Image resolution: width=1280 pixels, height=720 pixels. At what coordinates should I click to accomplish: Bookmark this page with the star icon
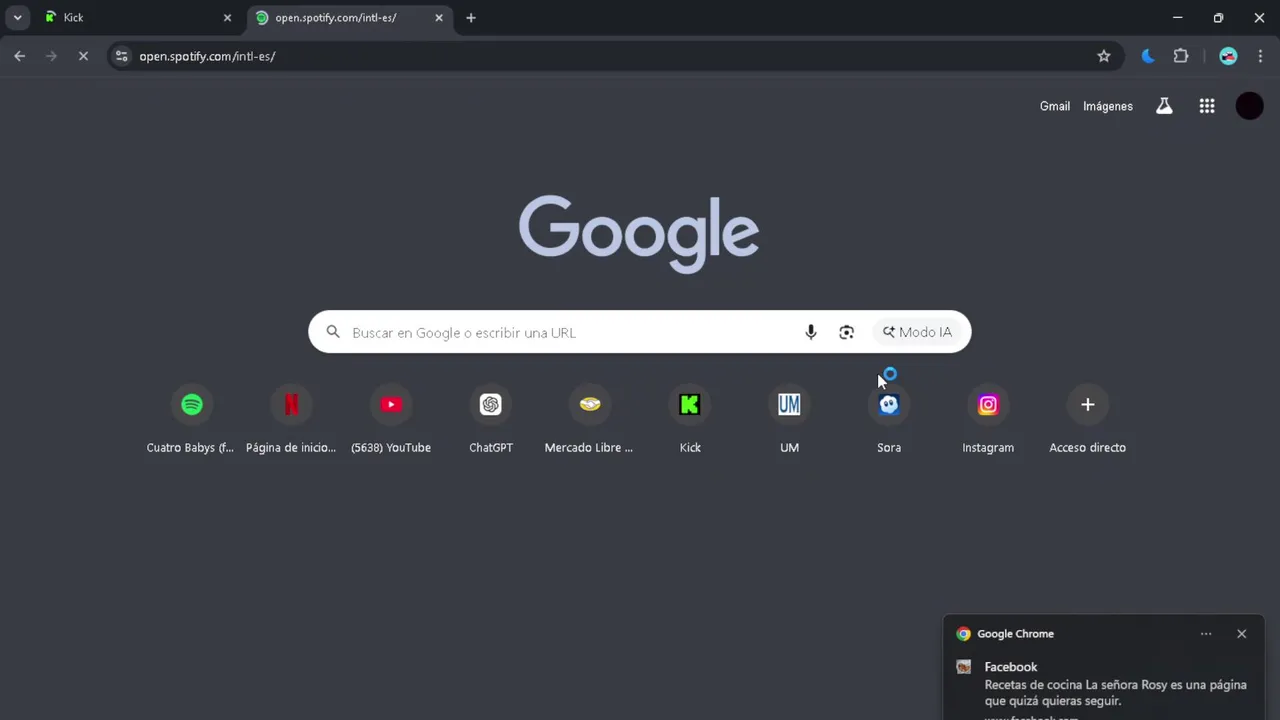(1104, 56)
